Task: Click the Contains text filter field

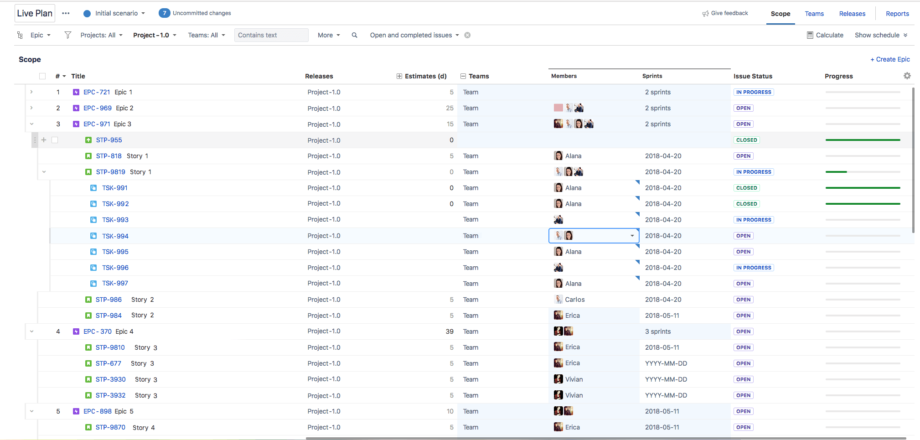Action: click(x=271, y=35)
